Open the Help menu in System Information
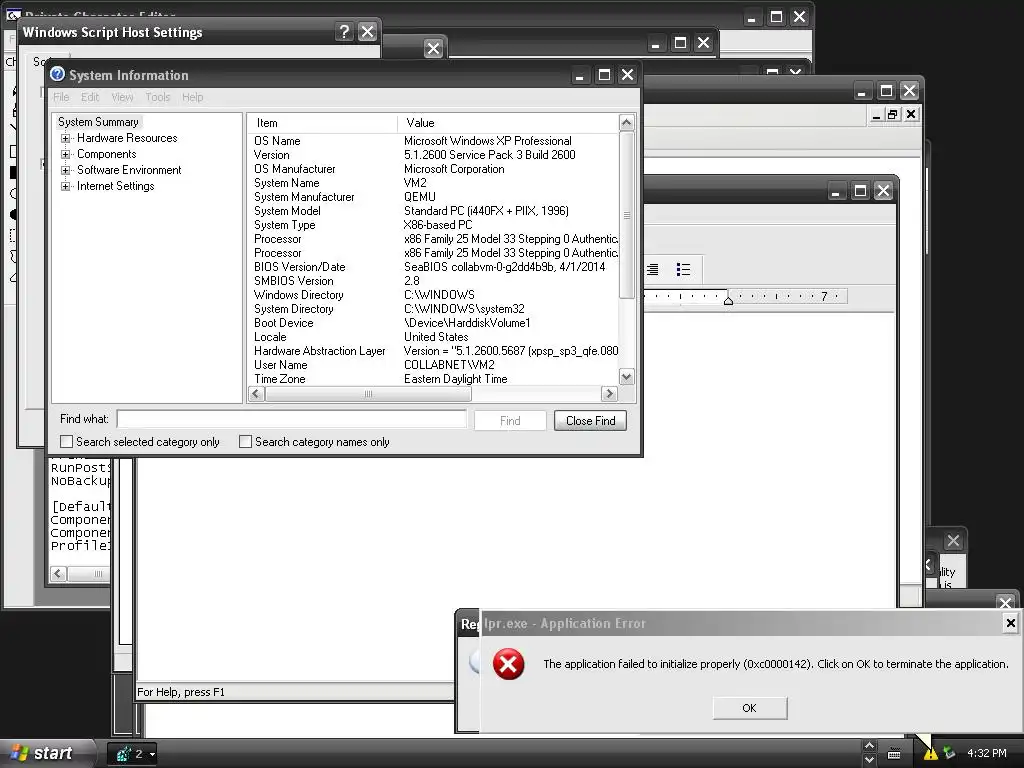 [193, 97]
